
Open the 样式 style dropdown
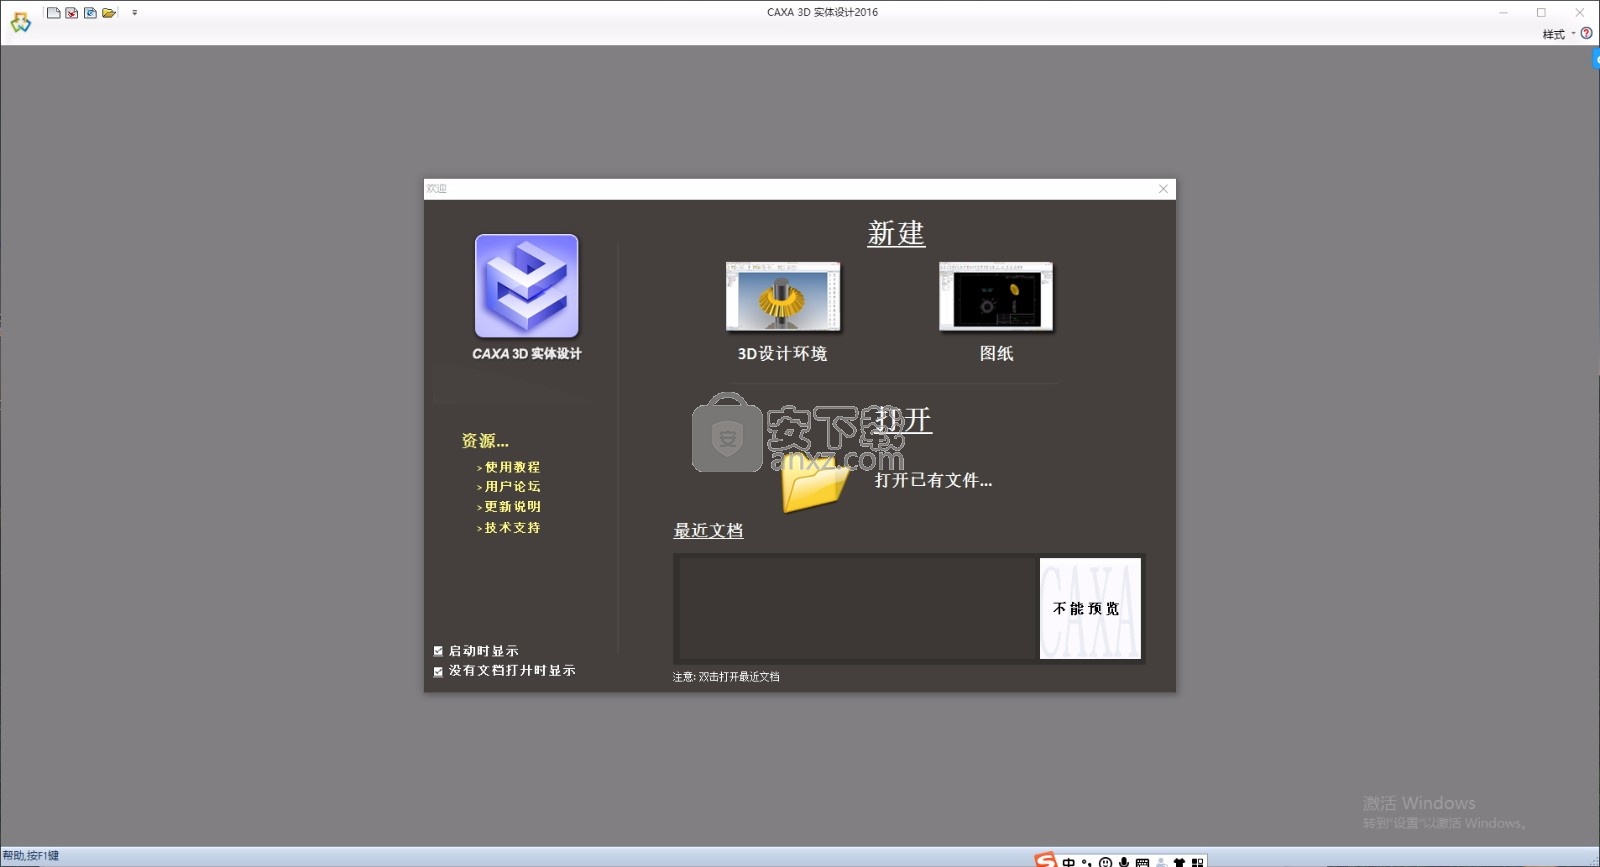1558,34
